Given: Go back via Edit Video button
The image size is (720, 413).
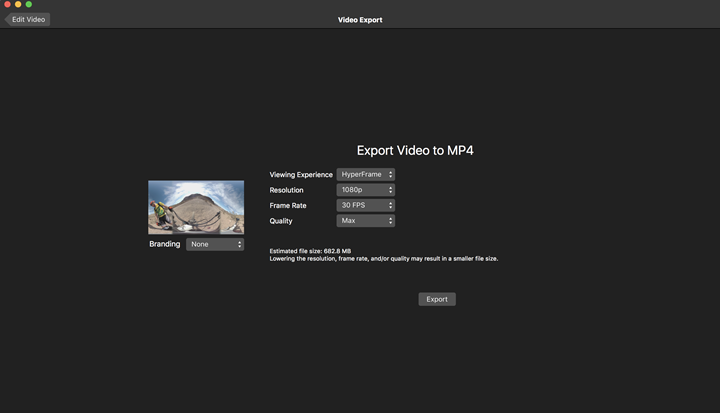Looking at the screenshot, I should [27, 19].
